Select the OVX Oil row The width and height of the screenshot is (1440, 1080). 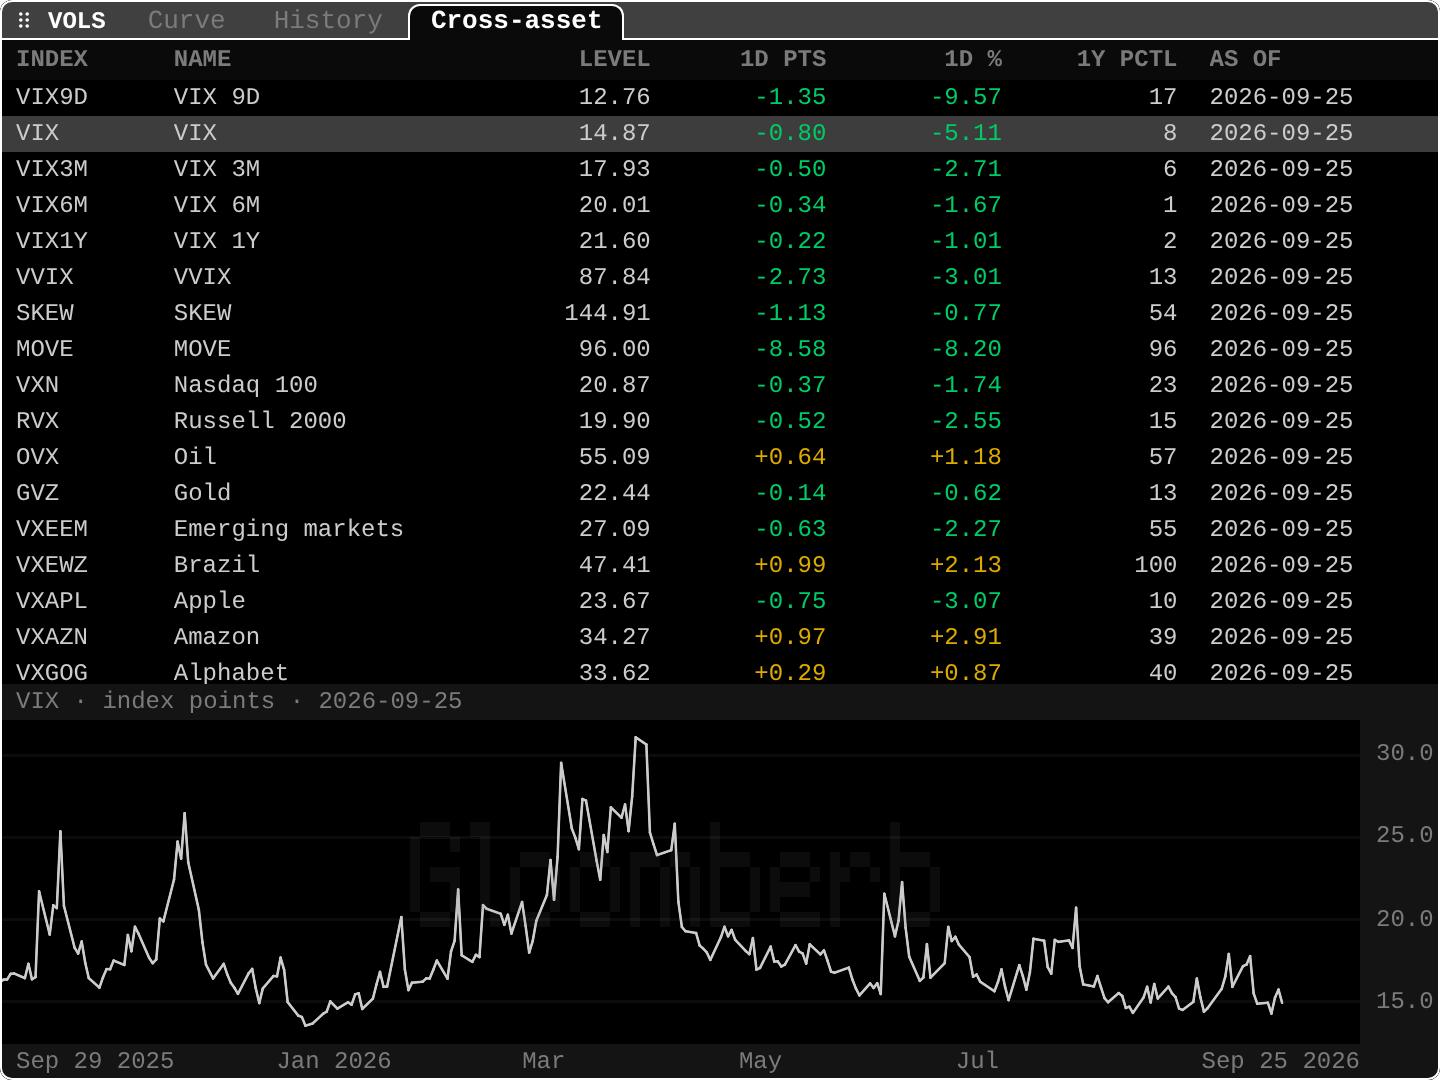720,457
